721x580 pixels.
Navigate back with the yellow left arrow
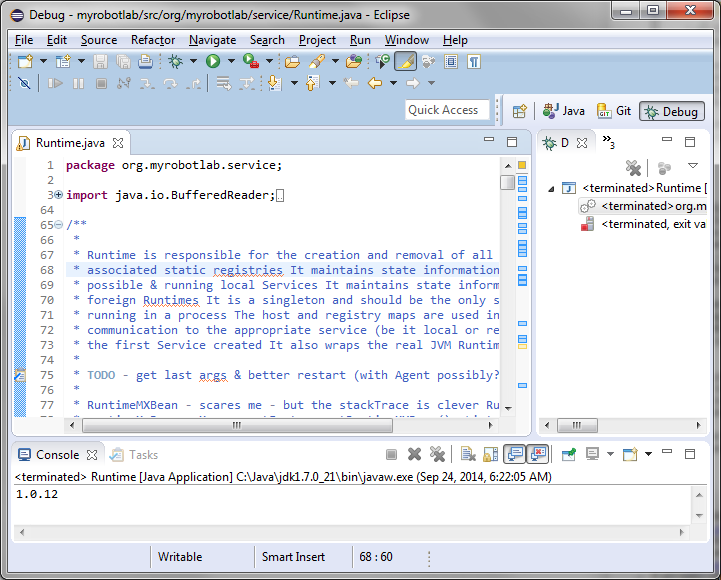375,83
